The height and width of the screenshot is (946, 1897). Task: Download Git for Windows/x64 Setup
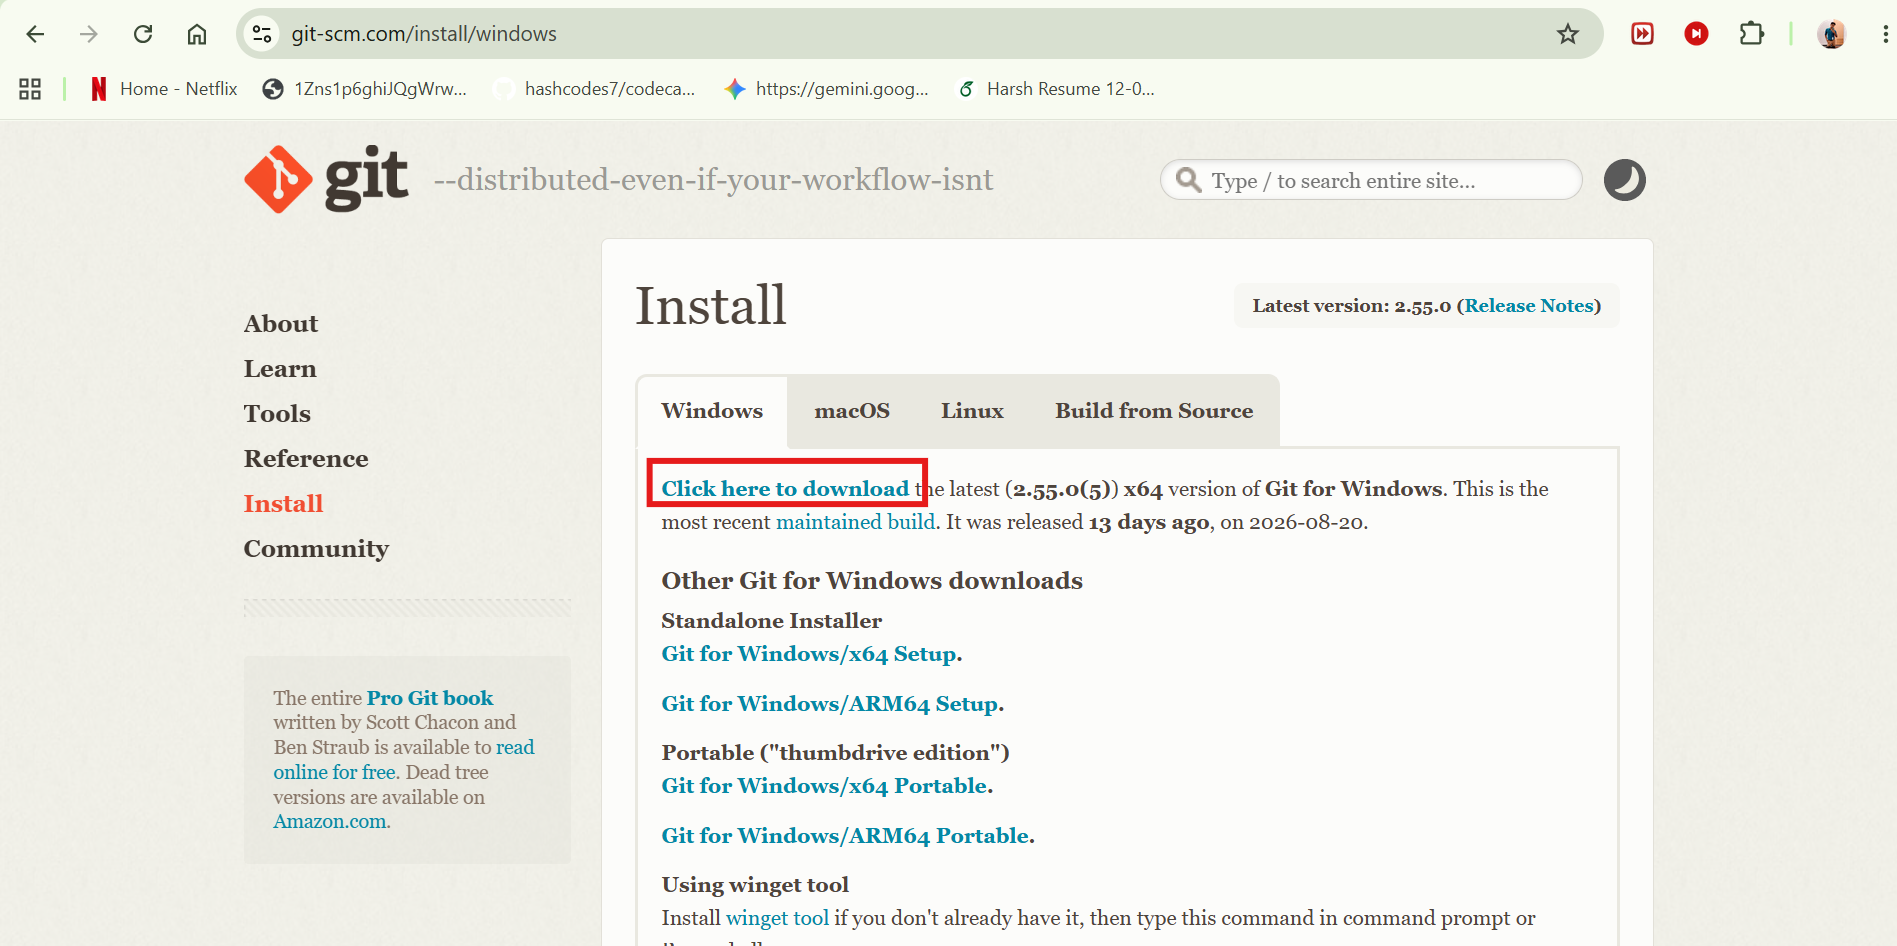[809, 654]
